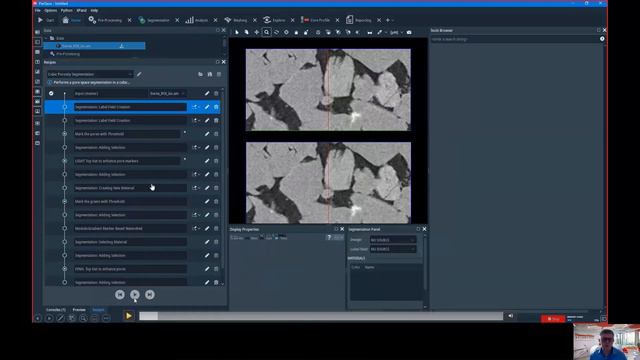Switch to the Start workroom tab
640x360 pixels.
(x=46, y=20)
